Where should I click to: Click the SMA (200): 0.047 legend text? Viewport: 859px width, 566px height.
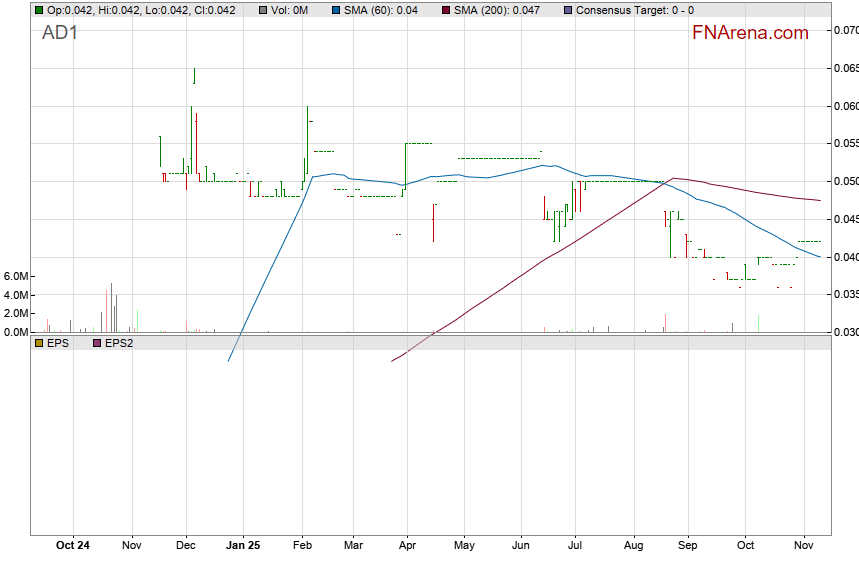(499, 10)
